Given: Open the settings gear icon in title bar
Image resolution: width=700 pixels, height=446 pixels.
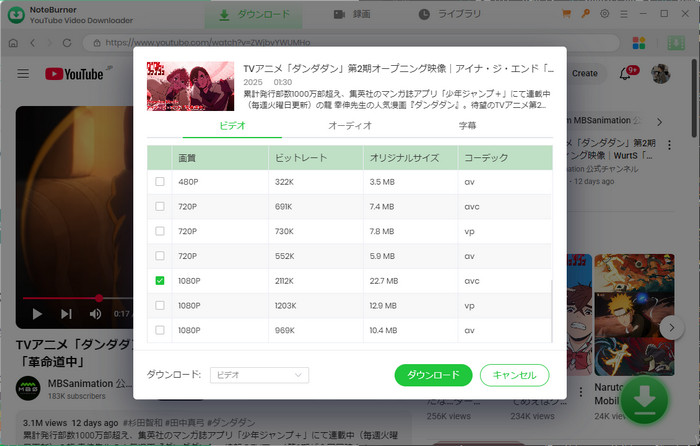Looking at the screenshot, I should [604, 14].
